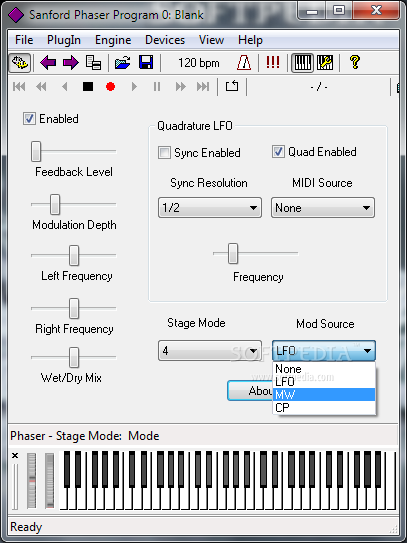
Task: Check the Sync Enabled checkbox
Action: tap(164, 152)
